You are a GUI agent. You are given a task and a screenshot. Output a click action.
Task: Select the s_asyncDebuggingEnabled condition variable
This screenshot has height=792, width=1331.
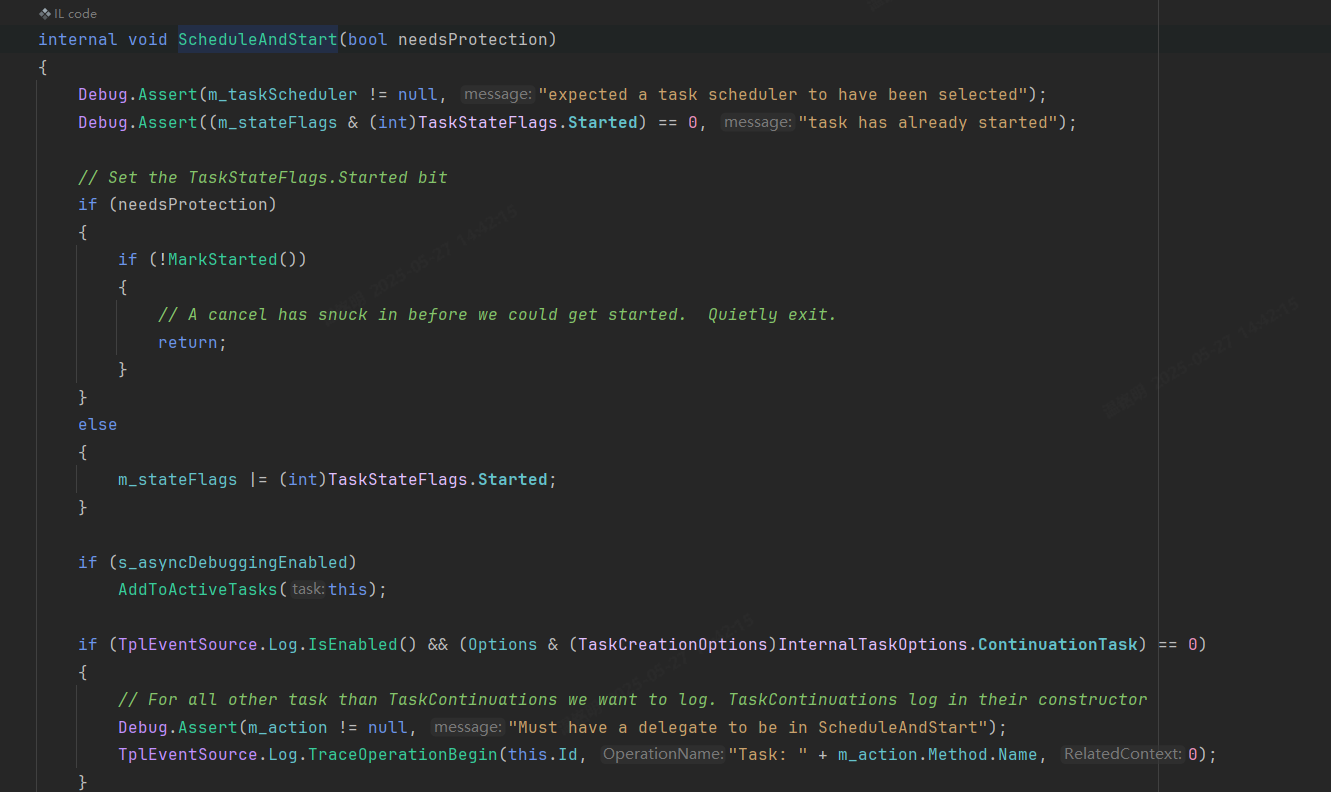point(233,561)
